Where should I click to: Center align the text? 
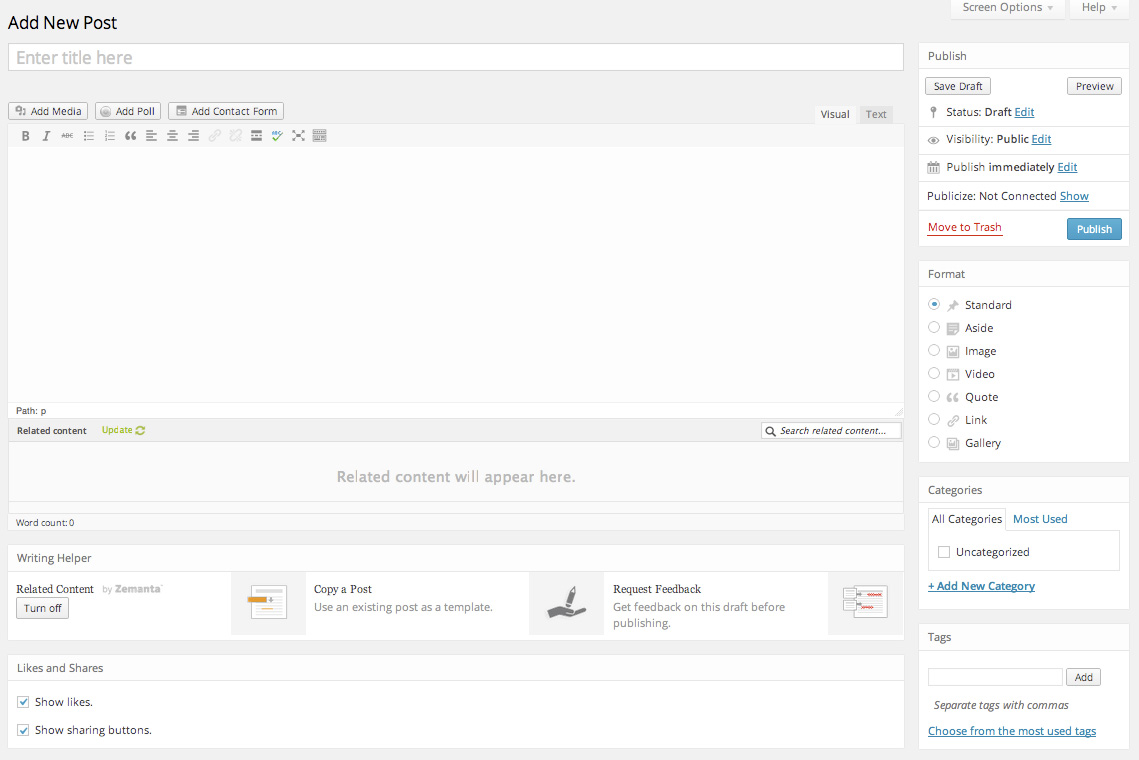[172, 136]
